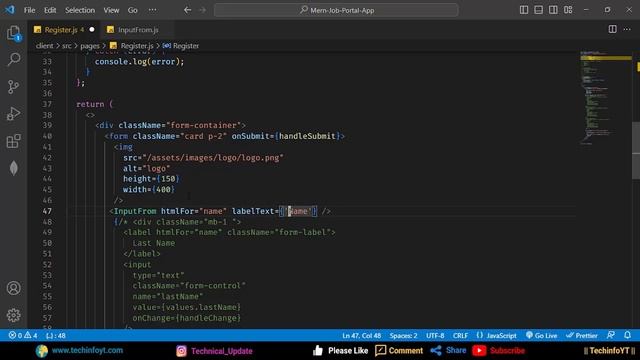The image size is (640, 360).
Task: Click src in the breadcrumb
Action: click(67, 46)
